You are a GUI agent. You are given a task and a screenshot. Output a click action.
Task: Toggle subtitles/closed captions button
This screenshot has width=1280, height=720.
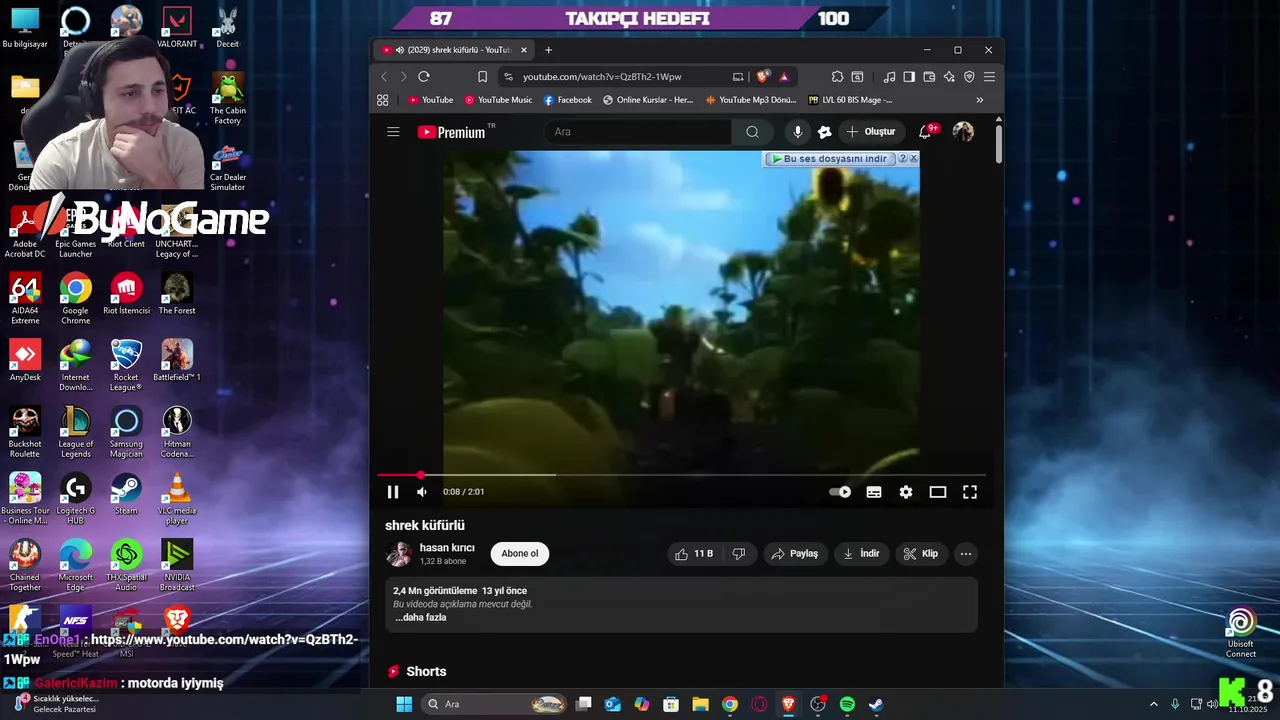coord(874,492)
